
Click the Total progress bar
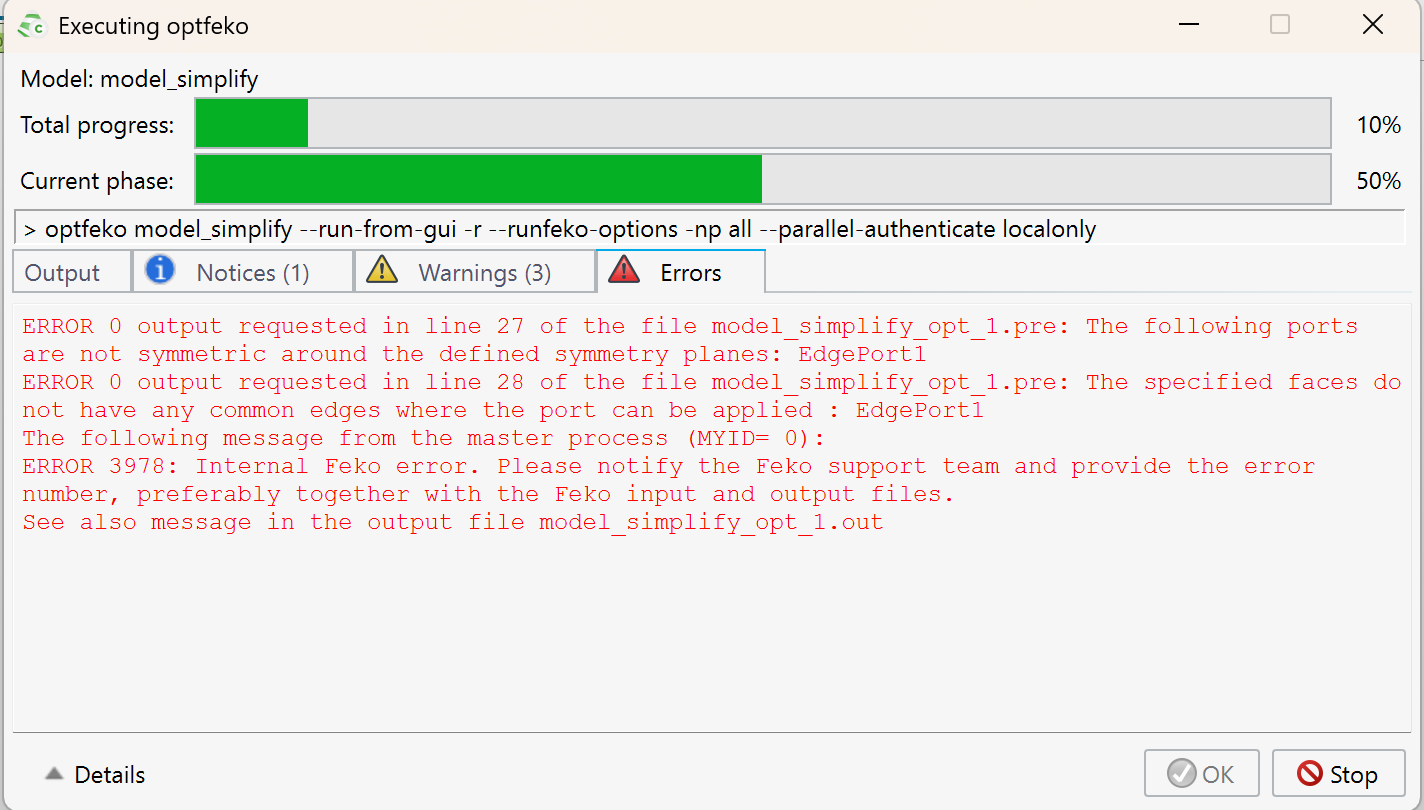(763, 124)
